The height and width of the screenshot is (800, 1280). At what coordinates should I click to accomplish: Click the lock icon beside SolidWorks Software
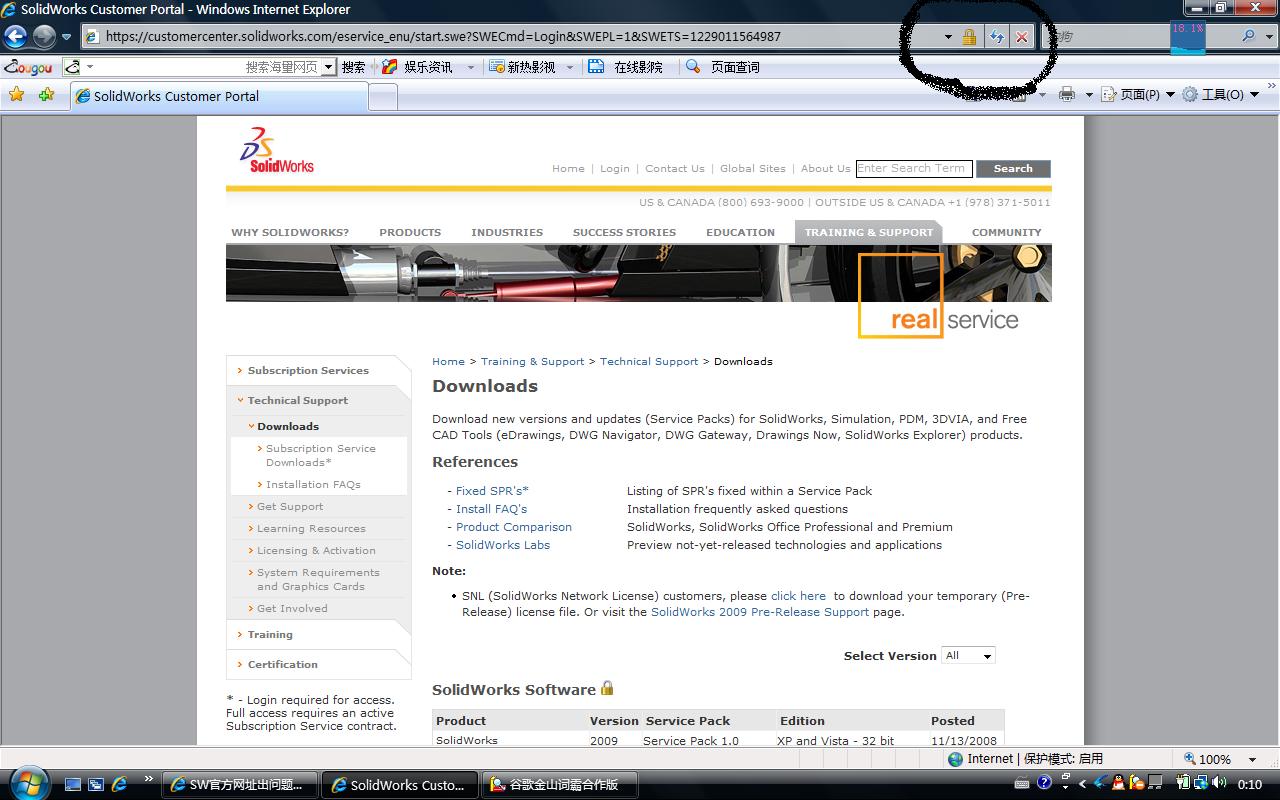click(606, 688)
